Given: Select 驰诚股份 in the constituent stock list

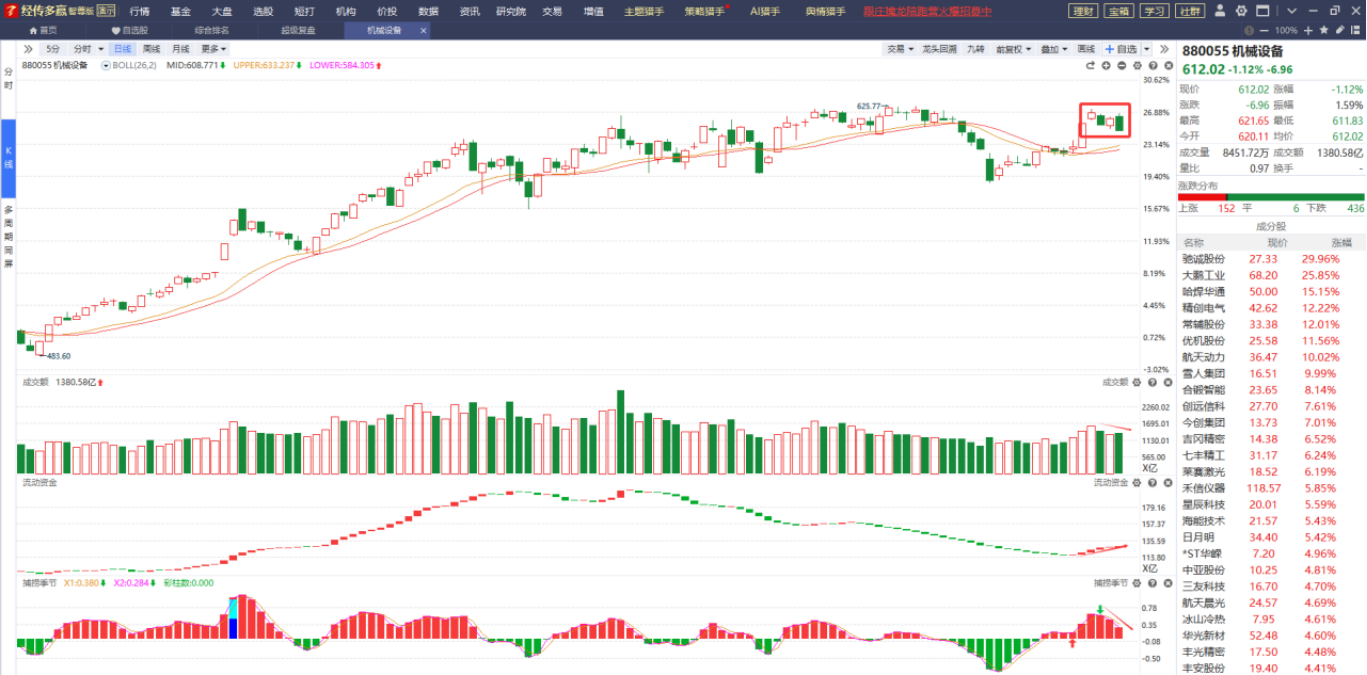Looking at the screenshot, I should coord(1203,259).
